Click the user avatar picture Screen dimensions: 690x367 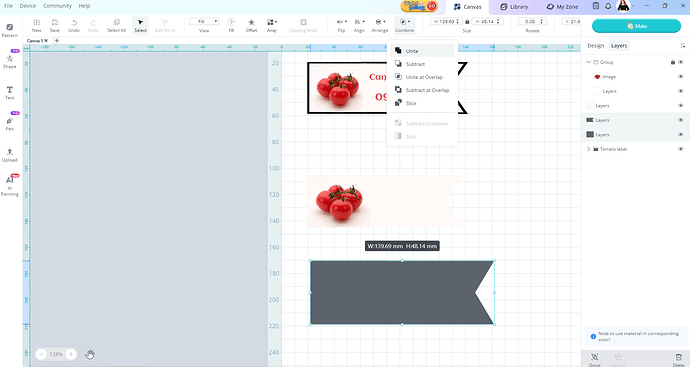(x=623, y=6)
